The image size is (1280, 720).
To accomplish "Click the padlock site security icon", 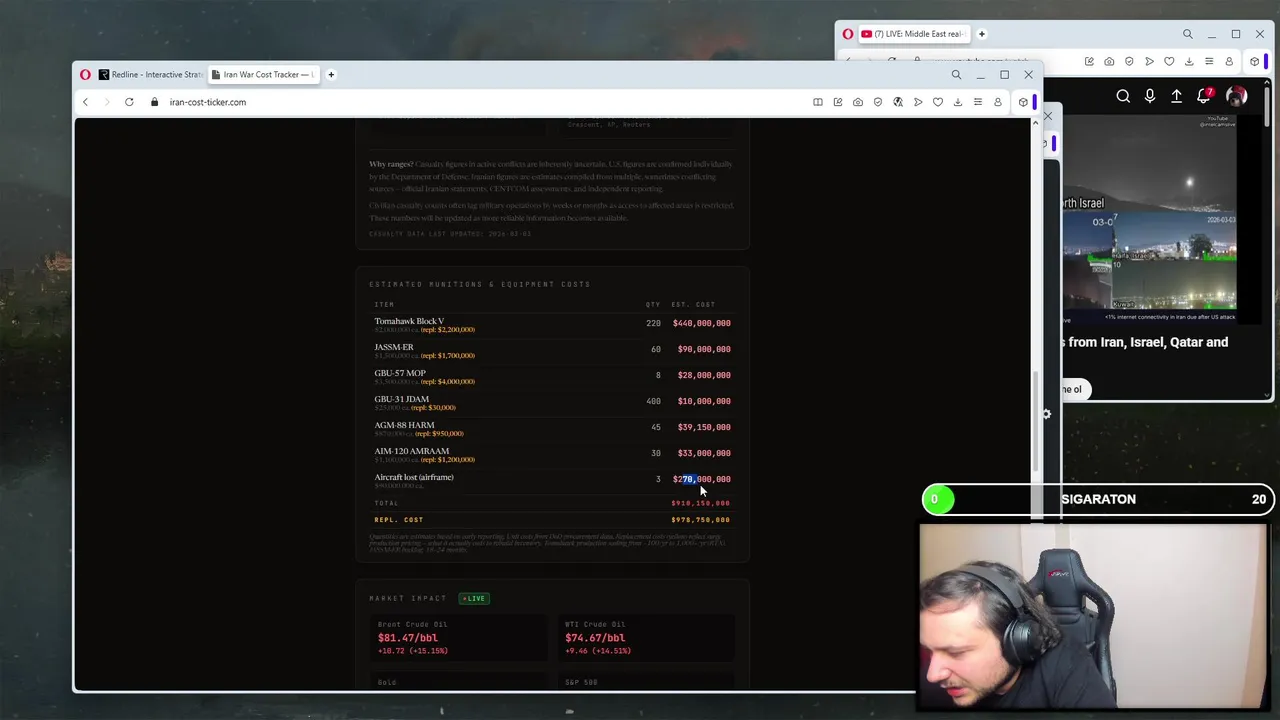I will [154, 102].
